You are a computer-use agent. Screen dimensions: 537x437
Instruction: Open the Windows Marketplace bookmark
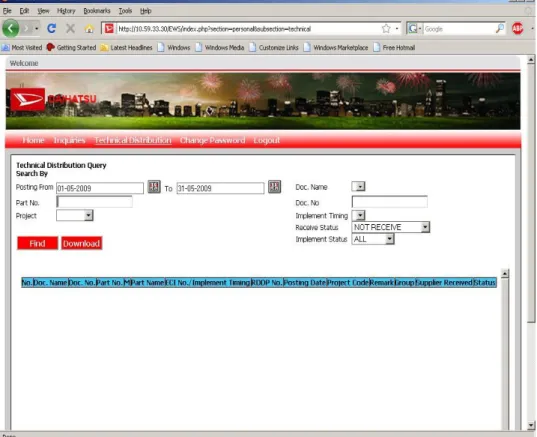pos(336,48)
